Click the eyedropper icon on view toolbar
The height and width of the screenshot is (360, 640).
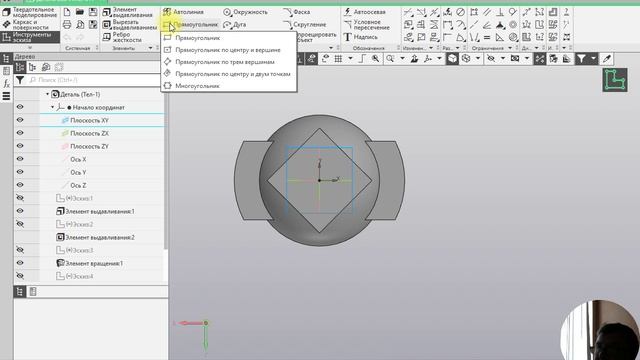(x=607, y=59)
